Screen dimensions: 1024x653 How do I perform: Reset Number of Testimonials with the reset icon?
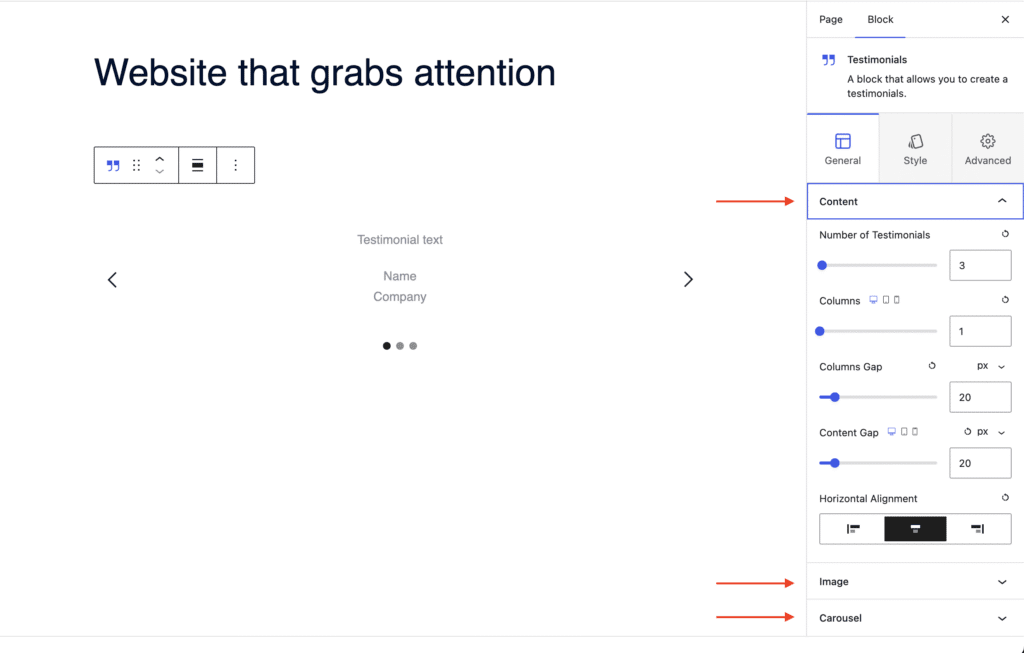pos(1005,234)
